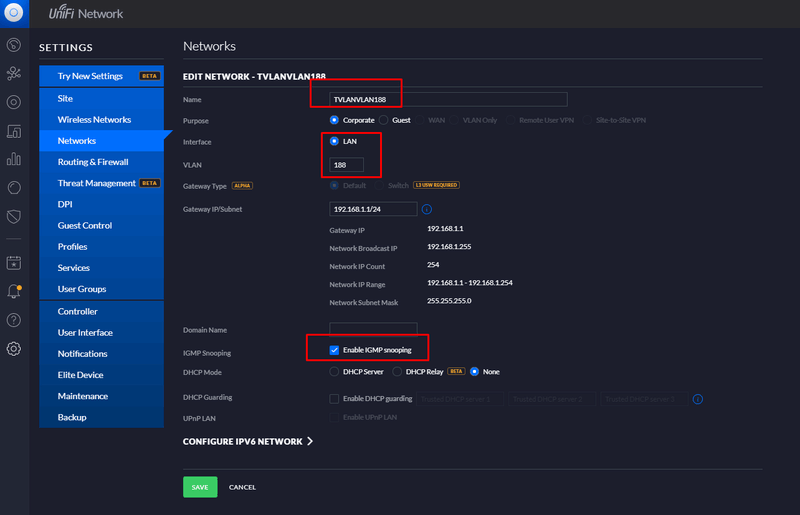The width and height of the screenshot is (800, 515).
Task: Select Corporate purpose
Action: 334,120
